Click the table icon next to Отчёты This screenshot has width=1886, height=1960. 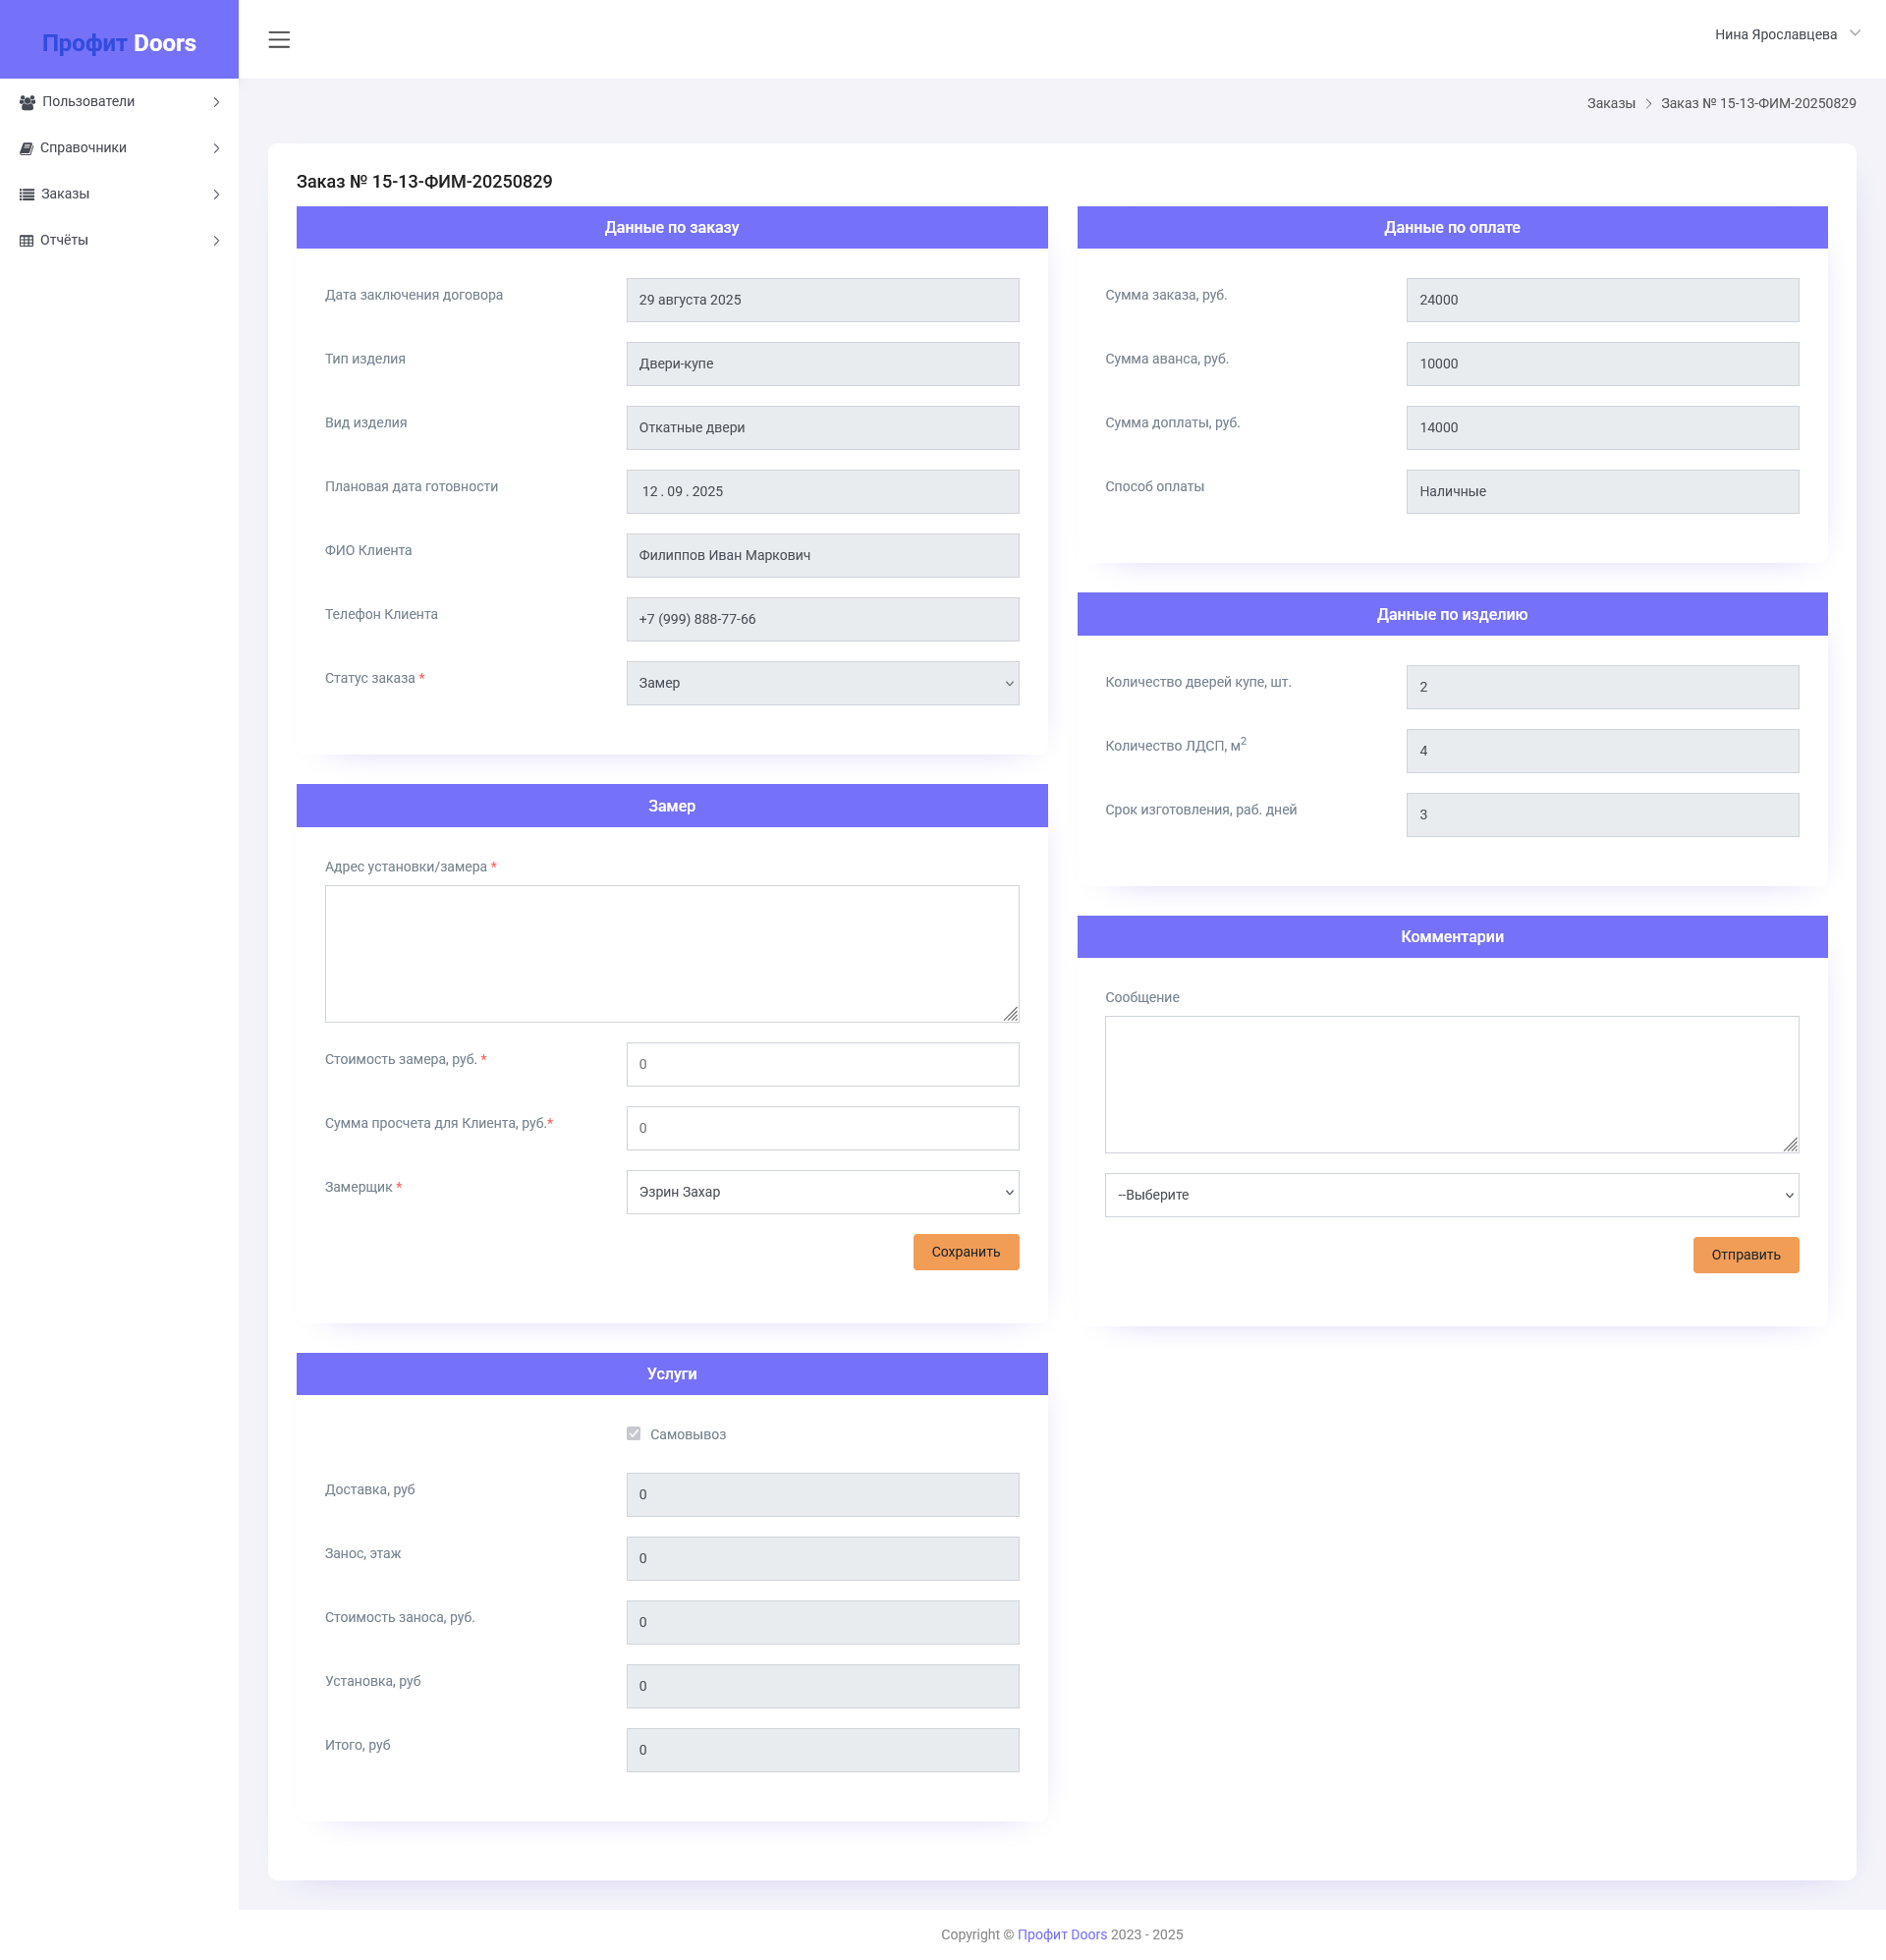click(27, 240)
